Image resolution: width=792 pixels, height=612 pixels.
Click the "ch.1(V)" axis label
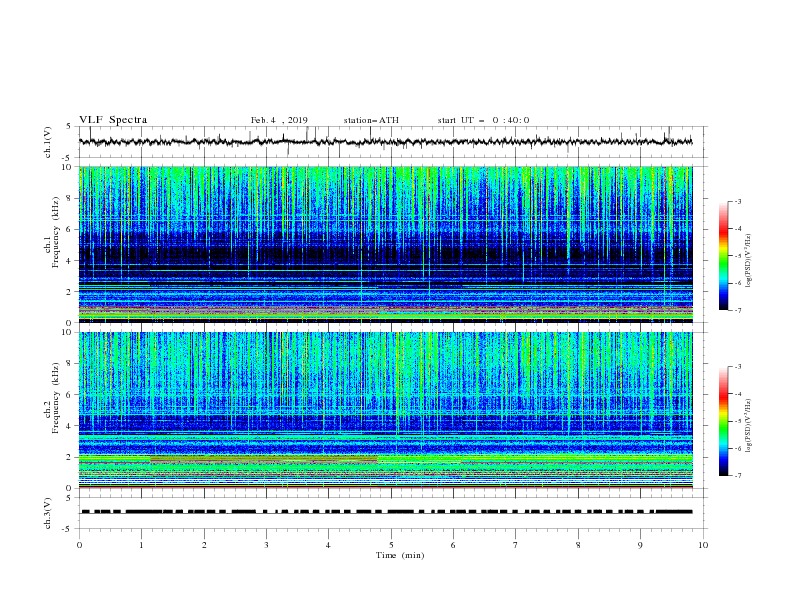pos(48,142)
